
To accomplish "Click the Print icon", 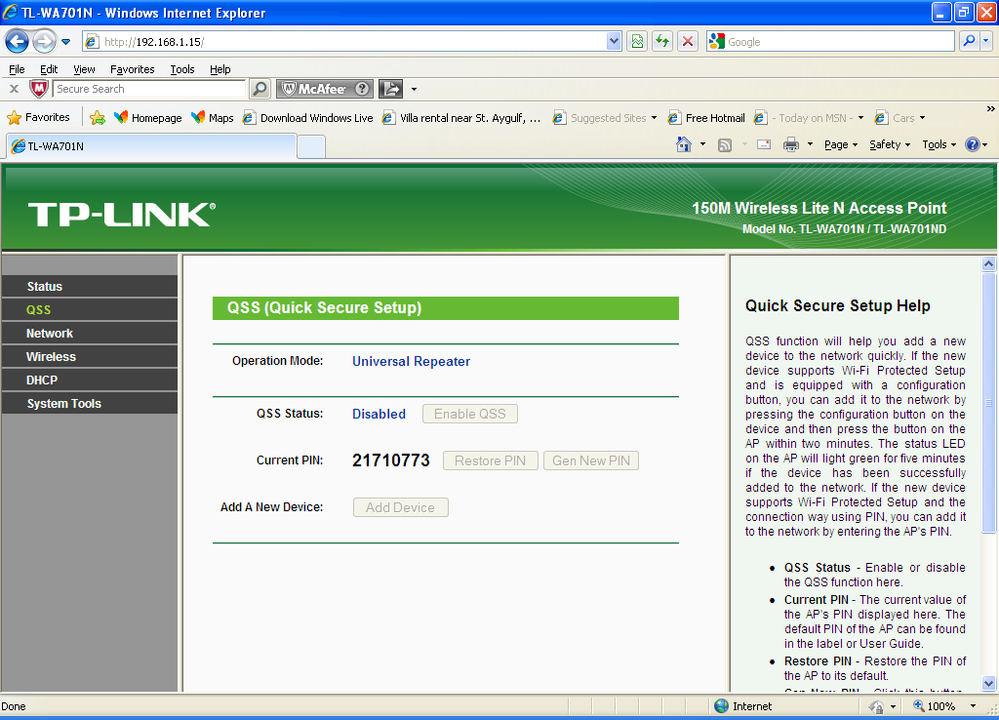I will [791, 145].
